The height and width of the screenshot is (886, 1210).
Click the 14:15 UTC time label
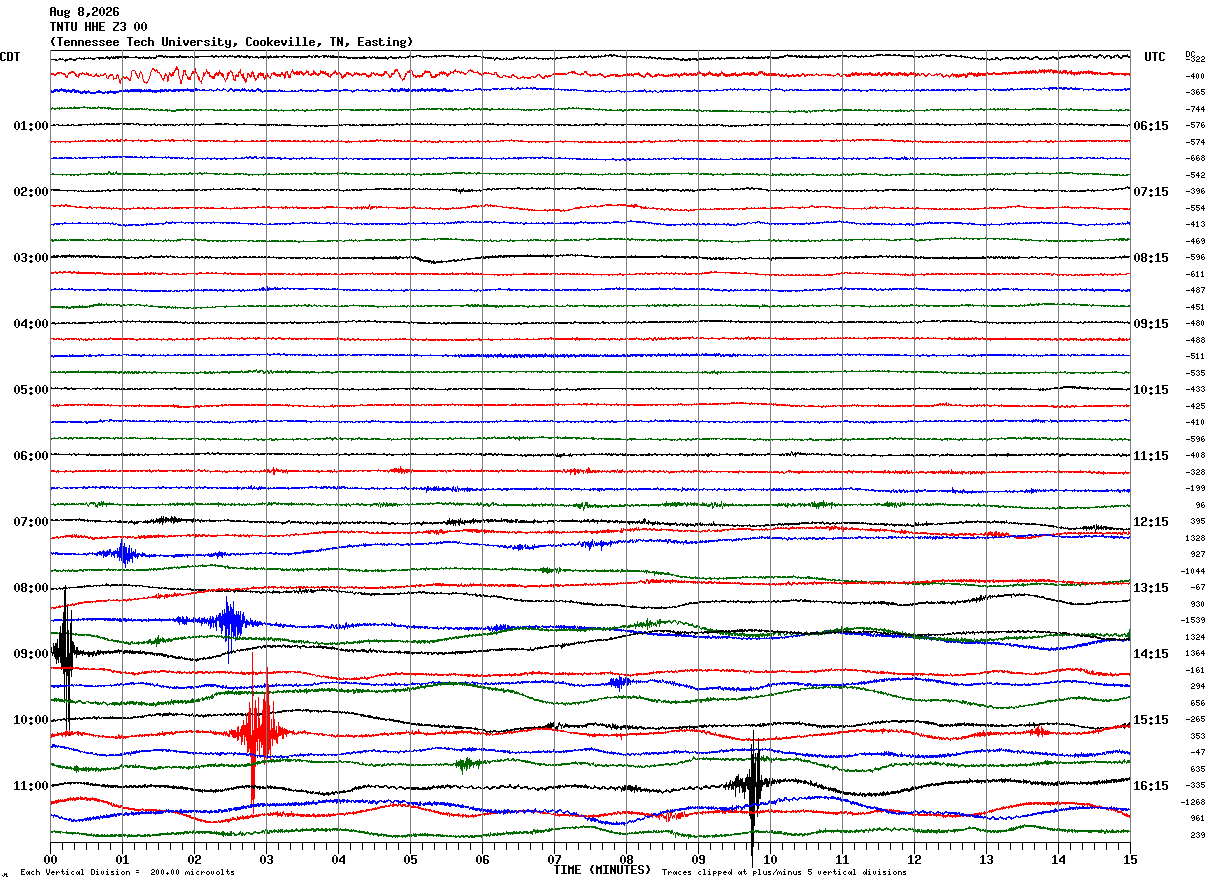[1151, 654]
